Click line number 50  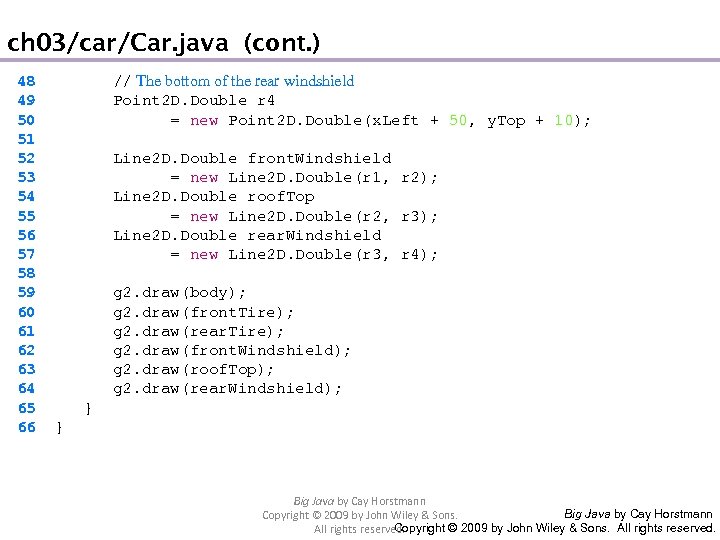26,120
